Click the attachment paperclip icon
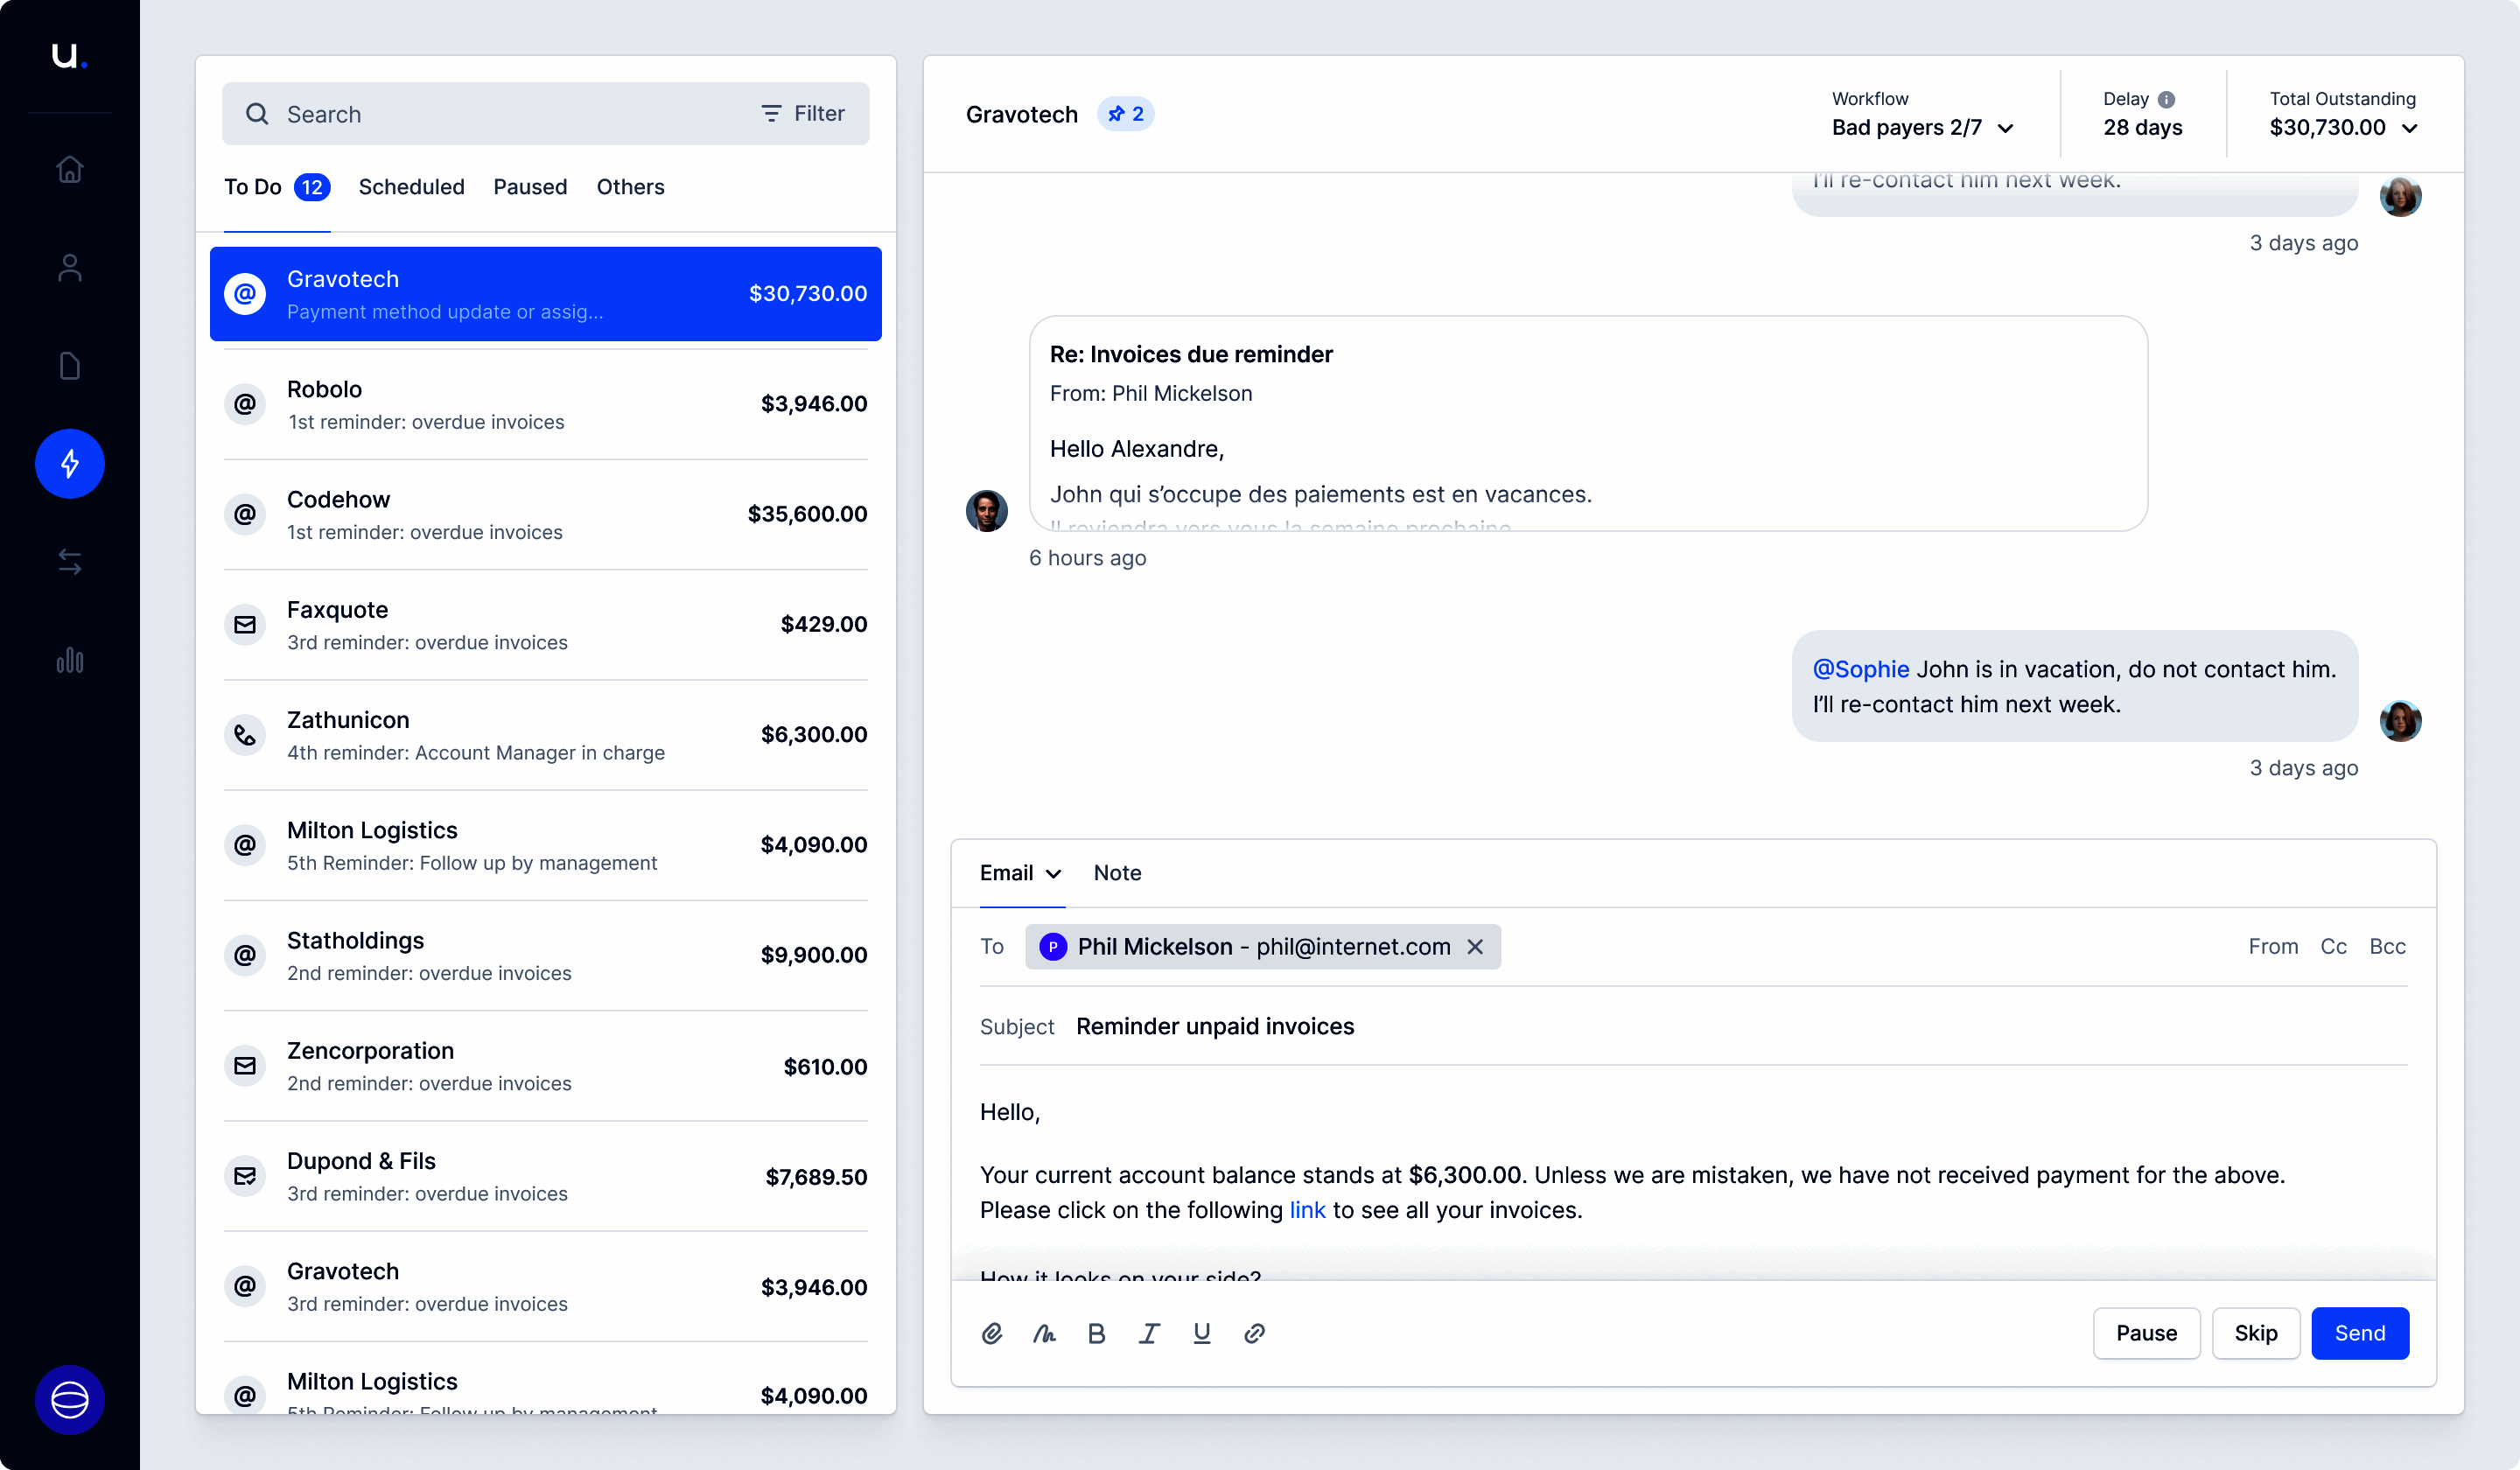Image resolution: width=2520 pixels, height=1470 pixels. coord(991,1333)
